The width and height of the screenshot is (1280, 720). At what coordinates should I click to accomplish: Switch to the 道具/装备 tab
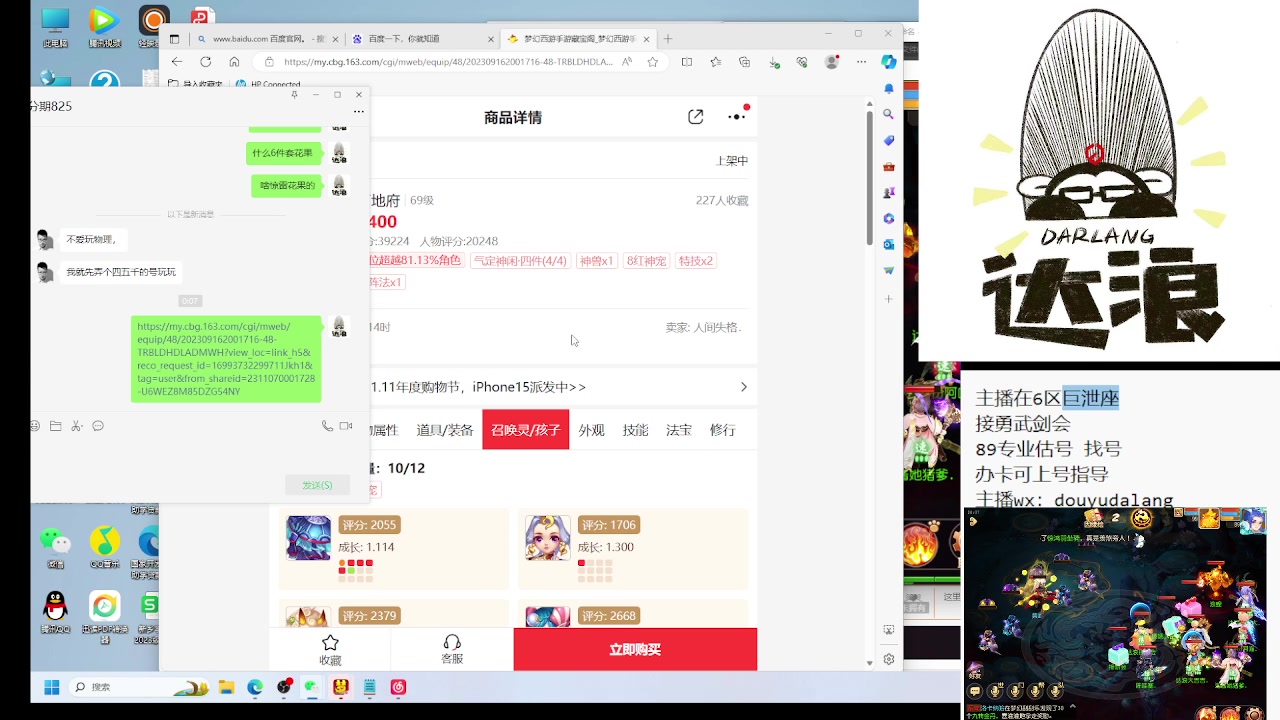[x=445, y=430]
